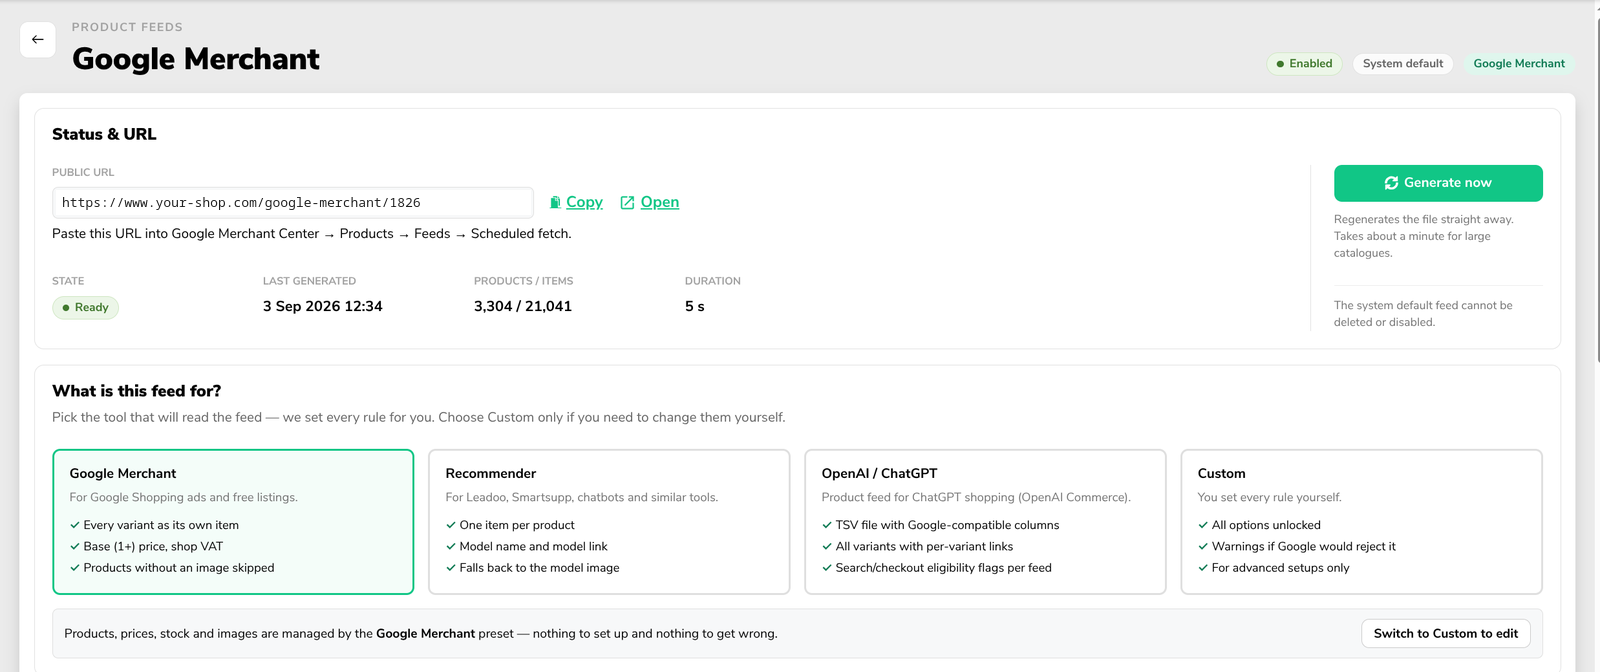Select the Google Merchant preset card
This screenshot has width=1600, height=672.
coord(233,522)
